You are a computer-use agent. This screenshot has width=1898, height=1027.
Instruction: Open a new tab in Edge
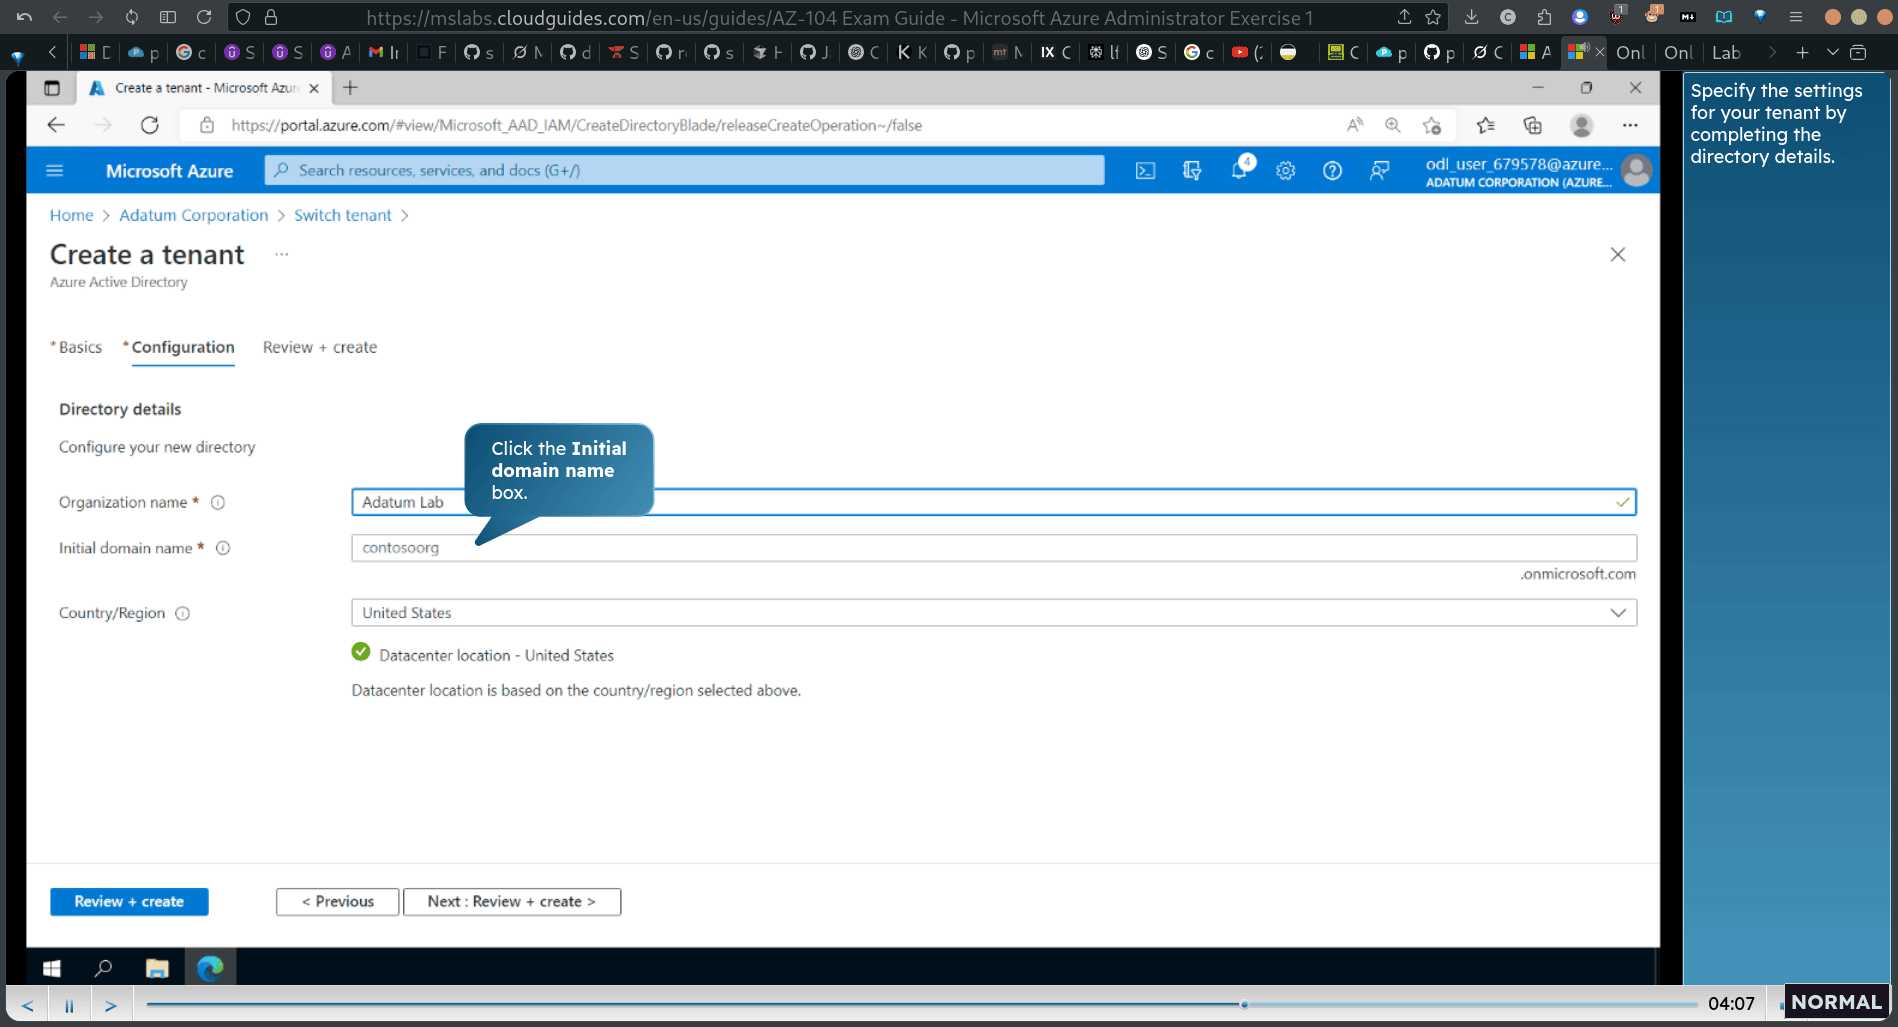pyautogui.click(x=350, y=88)
